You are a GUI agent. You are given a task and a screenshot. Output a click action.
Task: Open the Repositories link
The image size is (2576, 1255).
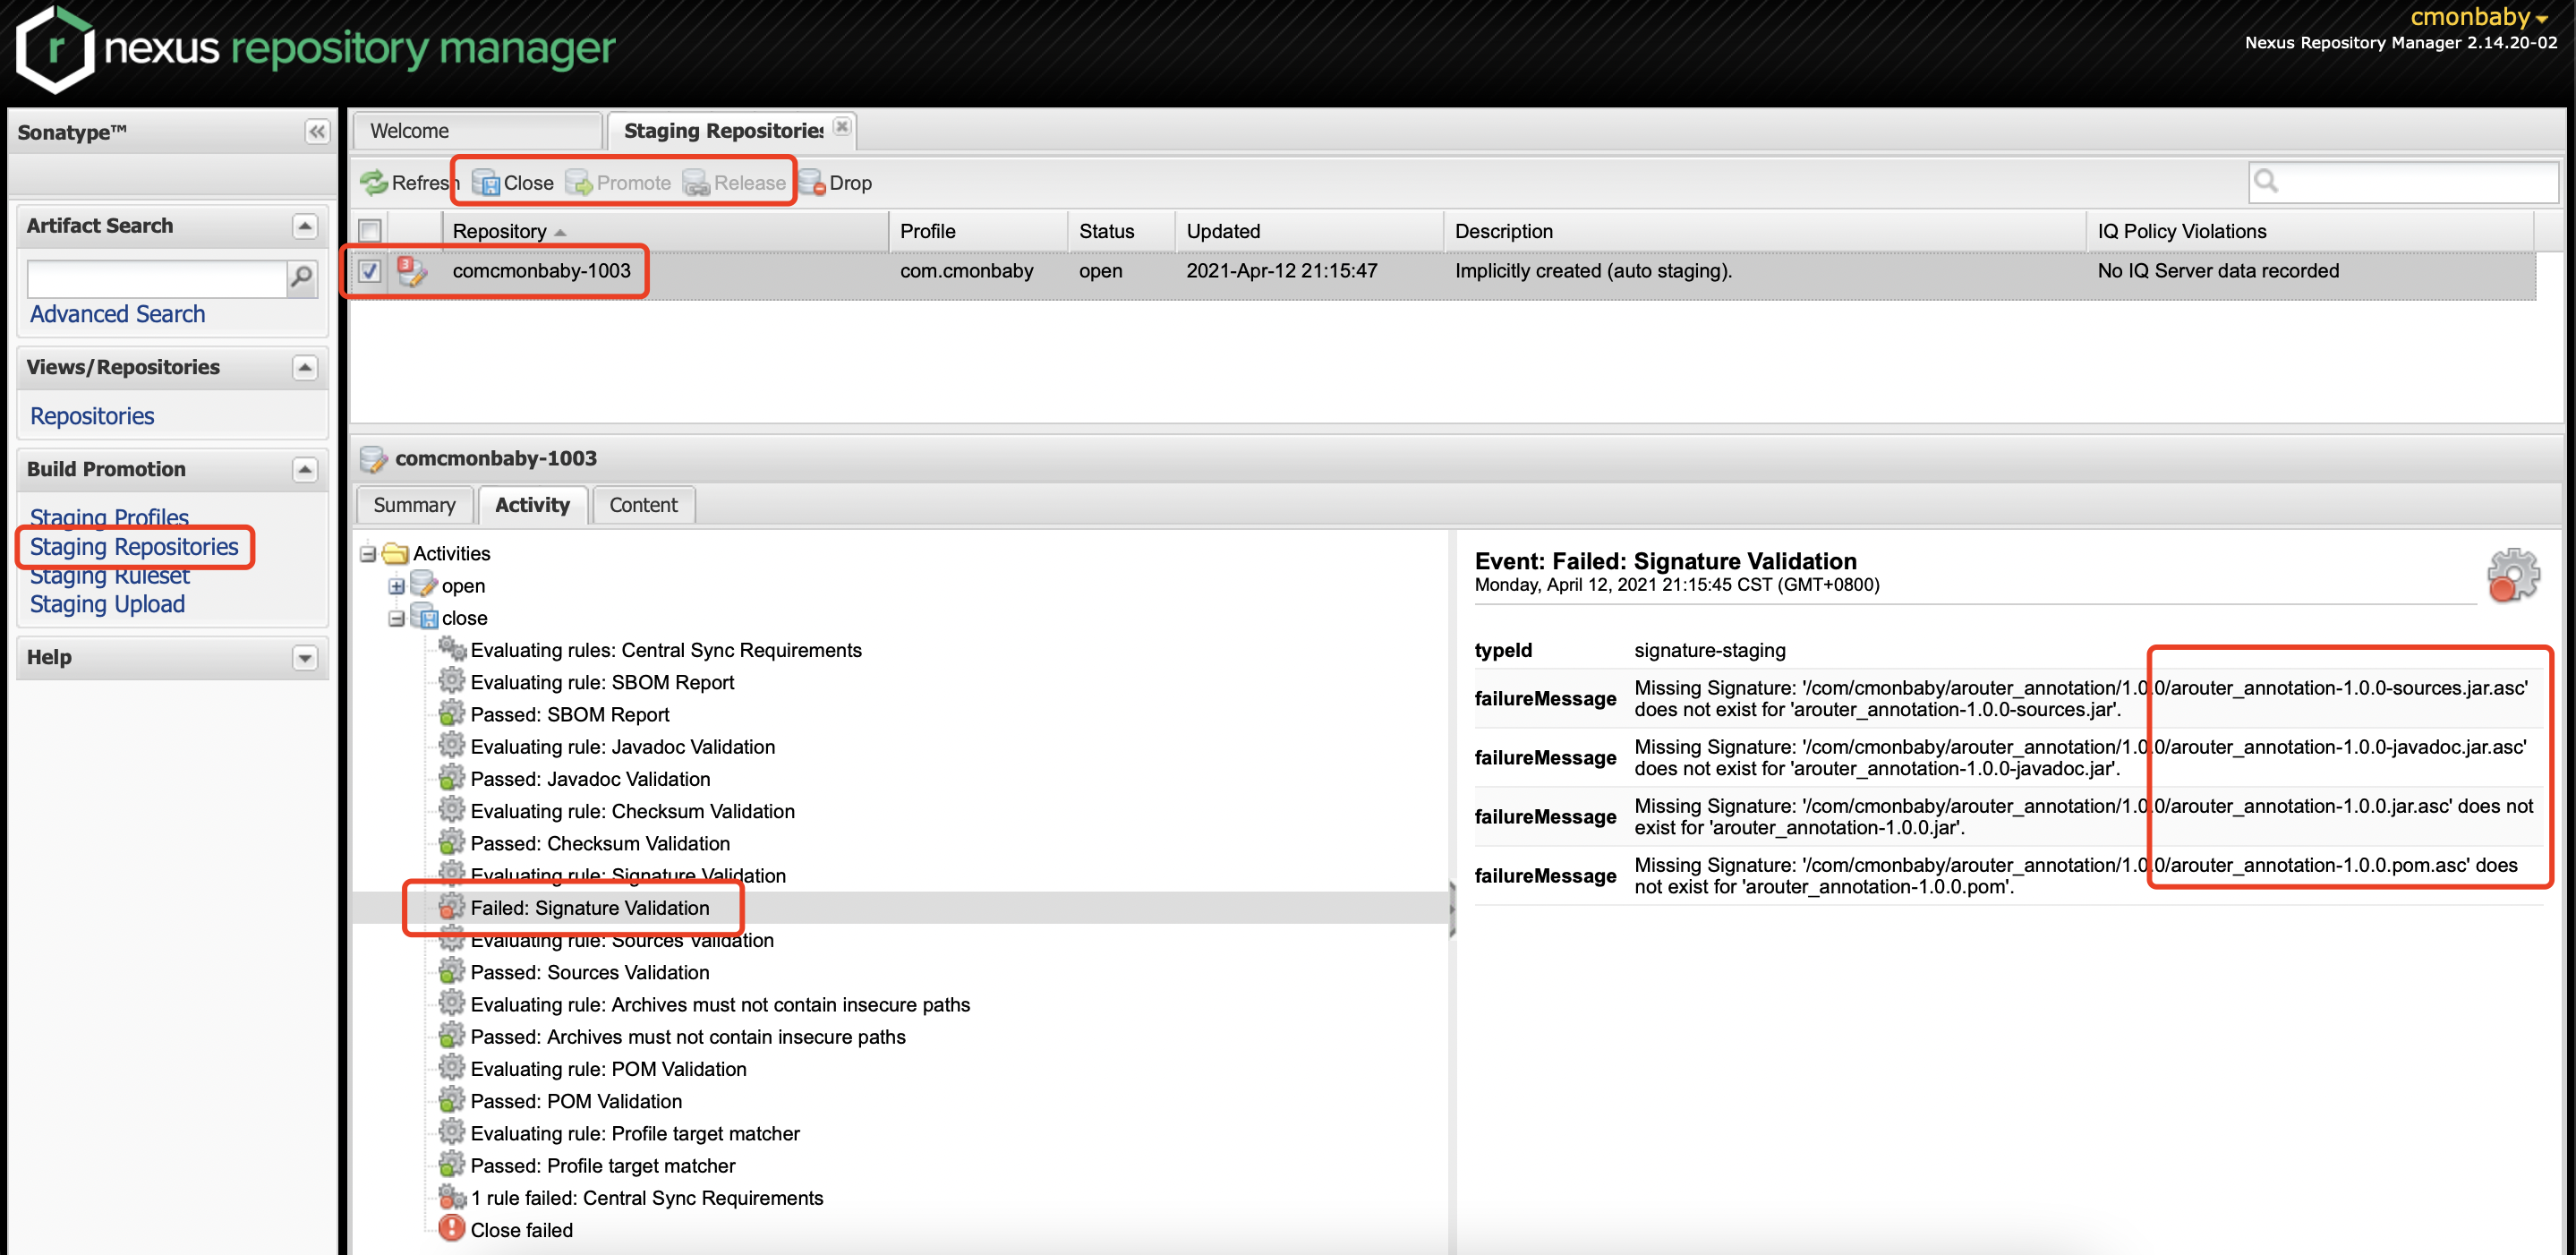coord(92,416)
